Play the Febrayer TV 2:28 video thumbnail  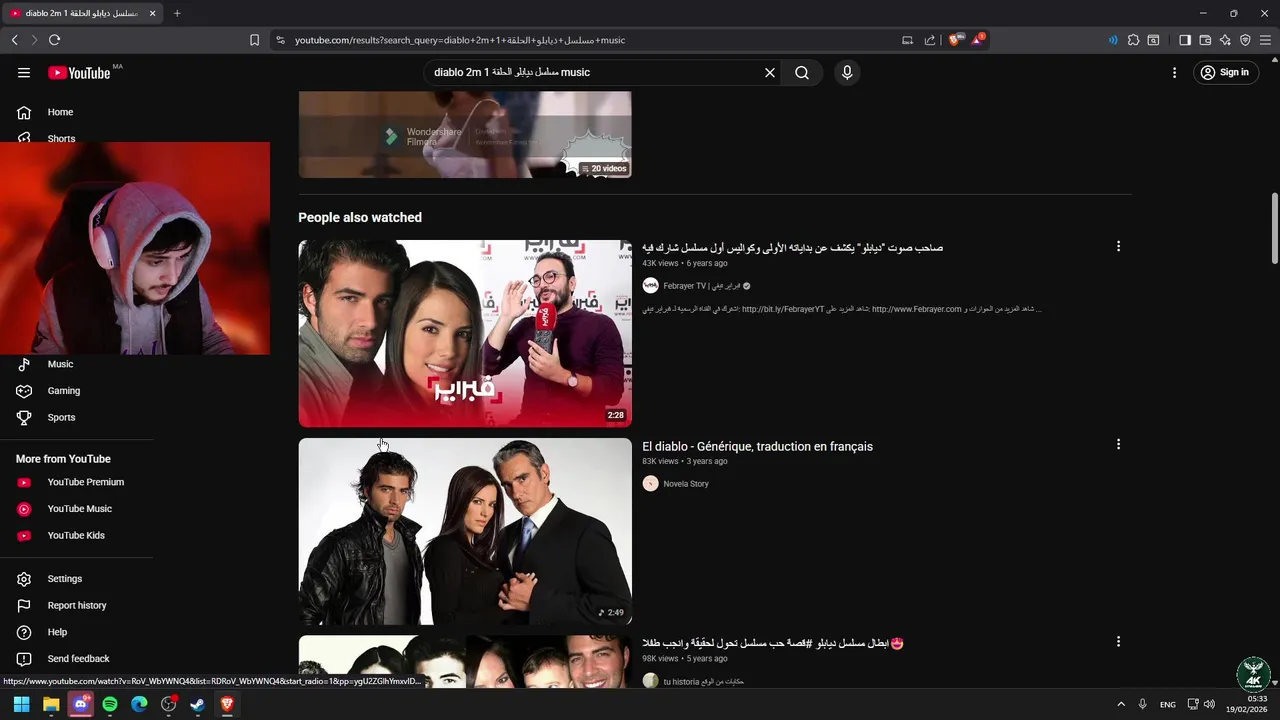tap(465, 333)
